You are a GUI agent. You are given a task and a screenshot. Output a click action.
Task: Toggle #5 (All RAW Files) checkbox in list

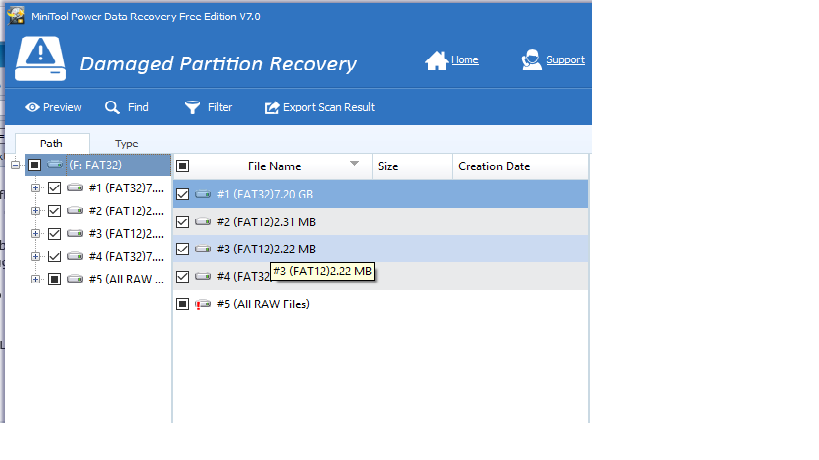182,304
